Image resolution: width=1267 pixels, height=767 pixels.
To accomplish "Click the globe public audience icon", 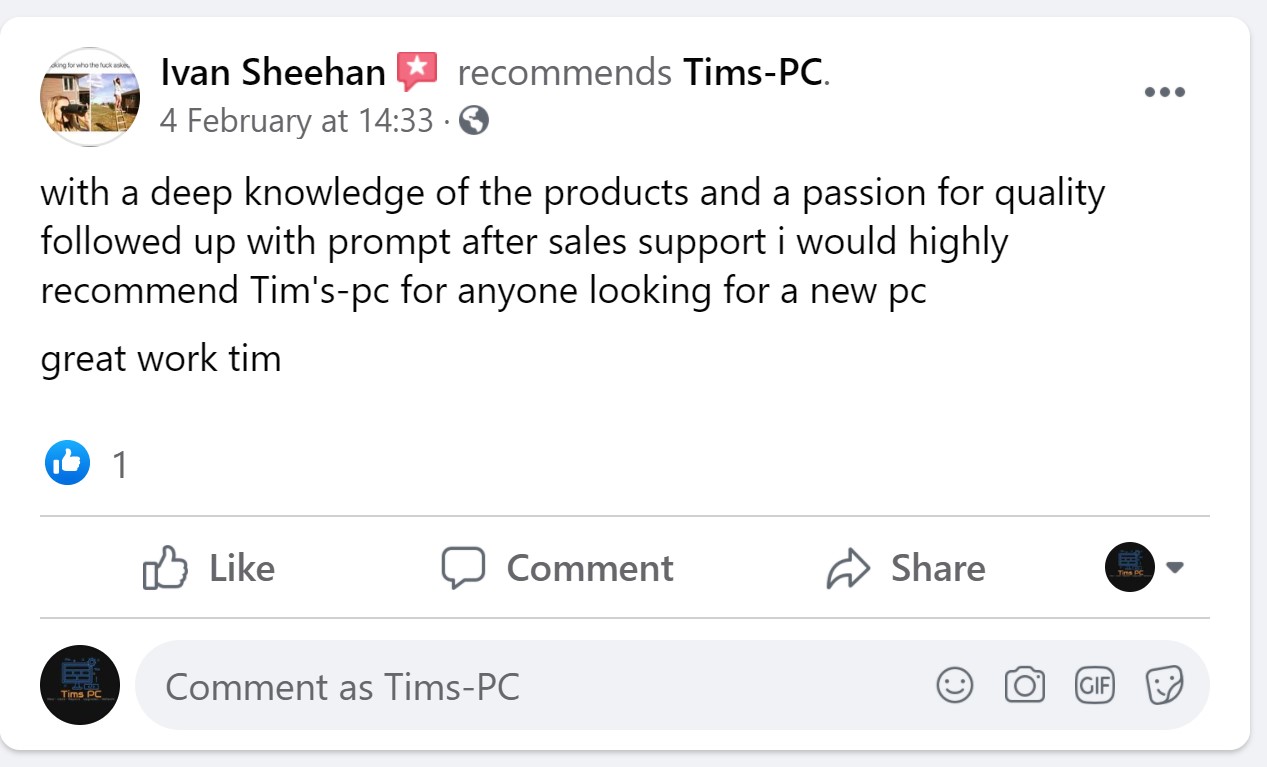I will pos(474,121).
